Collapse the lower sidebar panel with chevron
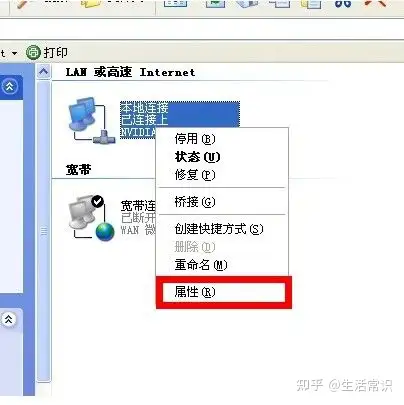 pyautogui.click(x=9, y=319)
